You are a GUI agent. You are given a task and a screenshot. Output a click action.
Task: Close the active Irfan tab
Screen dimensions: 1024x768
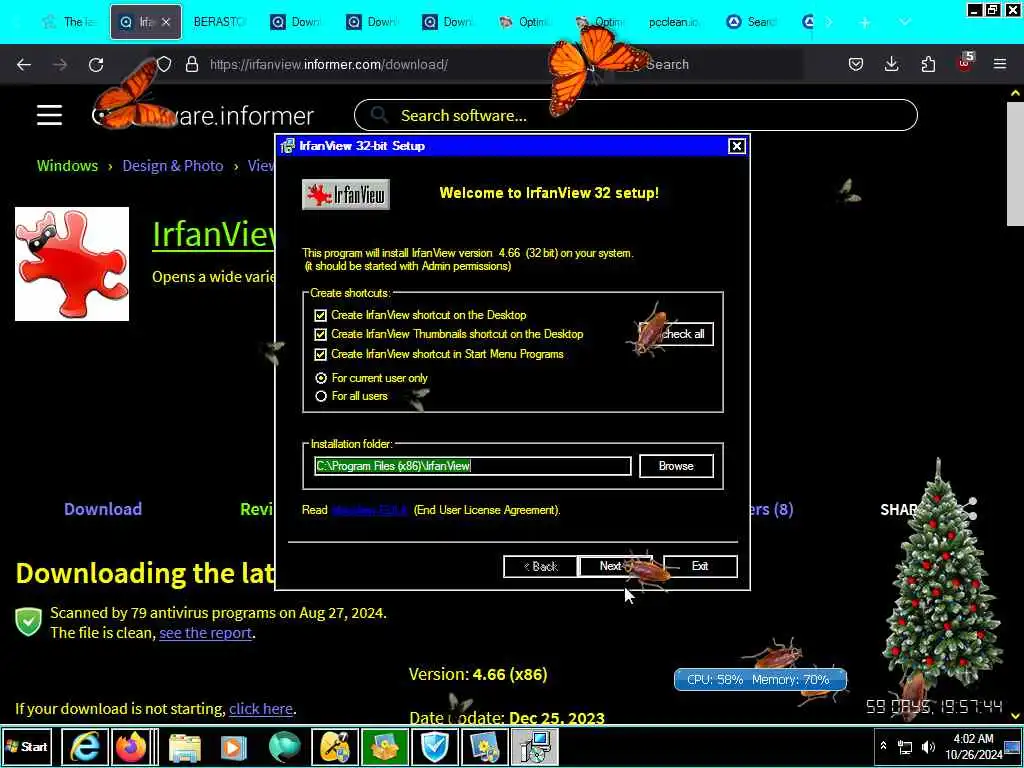(166, 22)
